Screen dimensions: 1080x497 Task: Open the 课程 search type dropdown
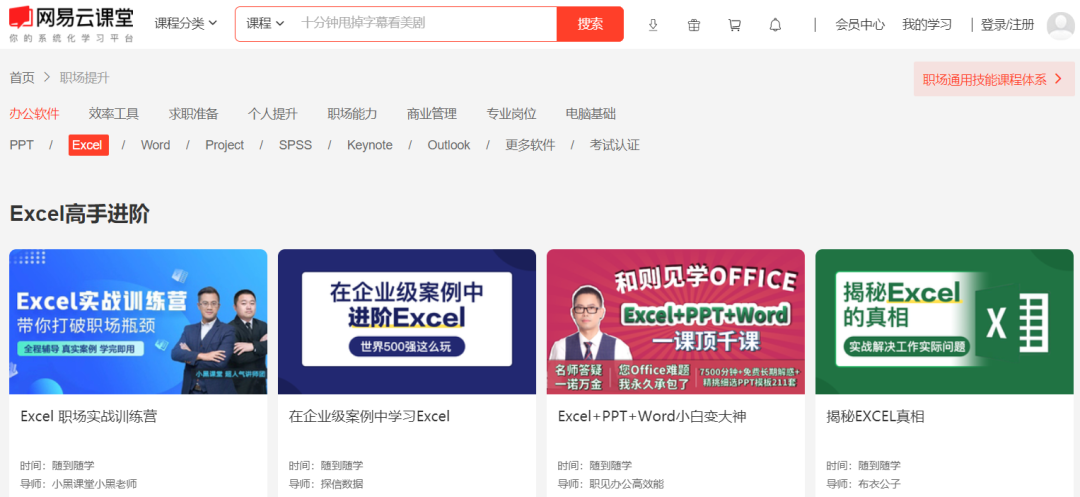pyautogui.click(x=265, y=23)
